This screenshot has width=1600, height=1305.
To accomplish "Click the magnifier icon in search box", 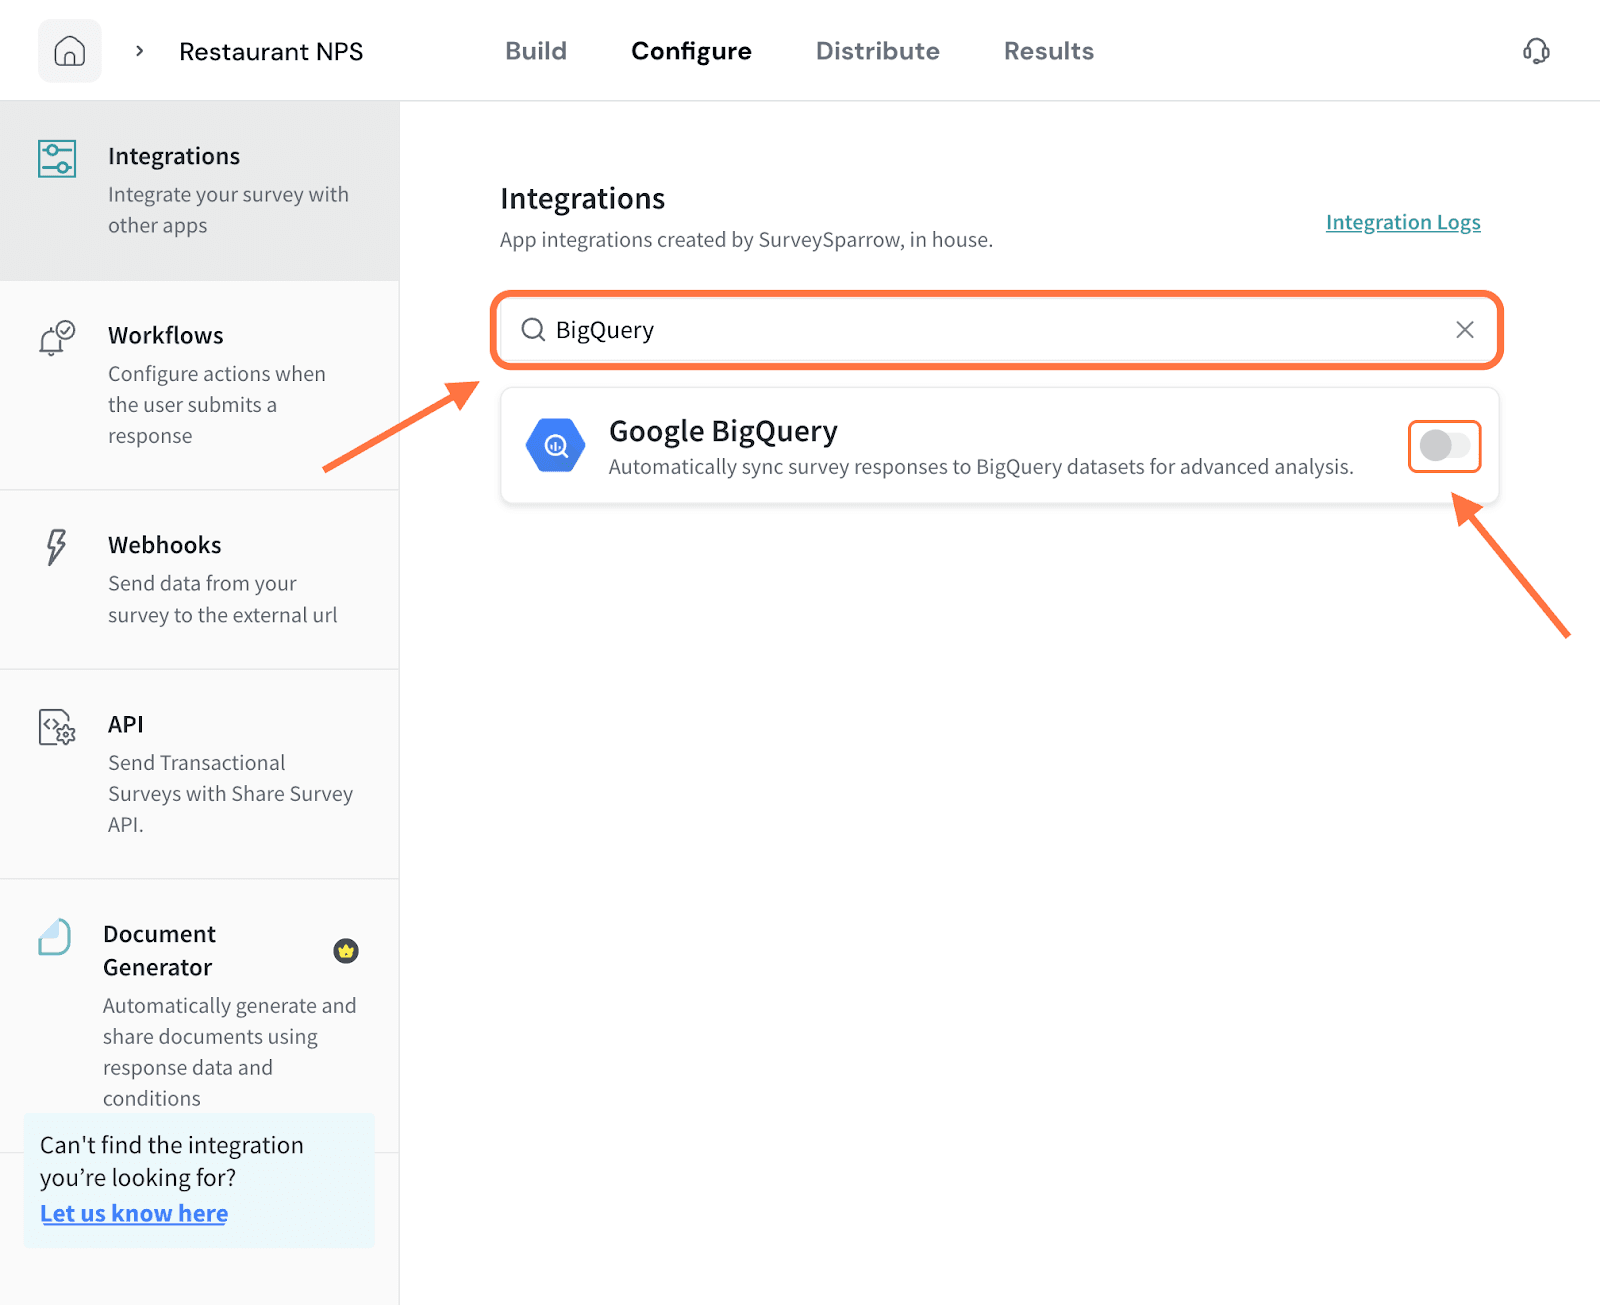I will [533, 330].
